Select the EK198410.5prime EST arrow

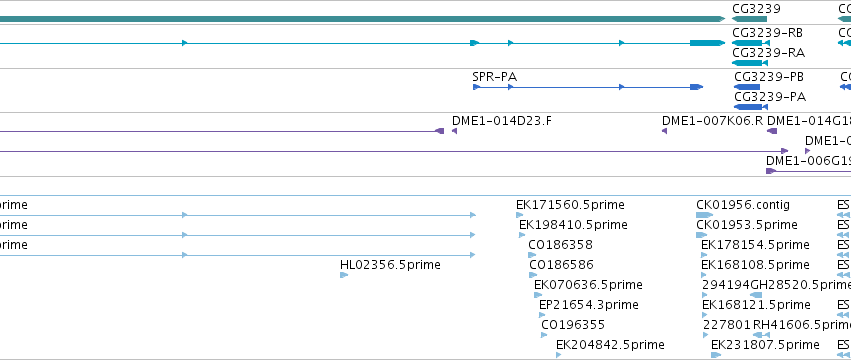[x=522, y=235]
